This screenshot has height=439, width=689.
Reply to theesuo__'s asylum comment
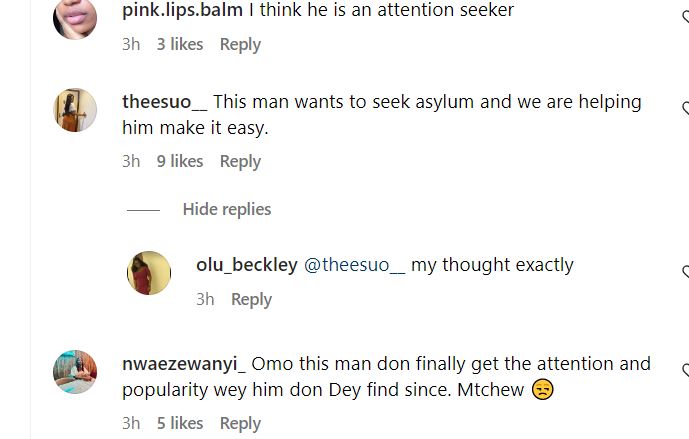(240, 161)
